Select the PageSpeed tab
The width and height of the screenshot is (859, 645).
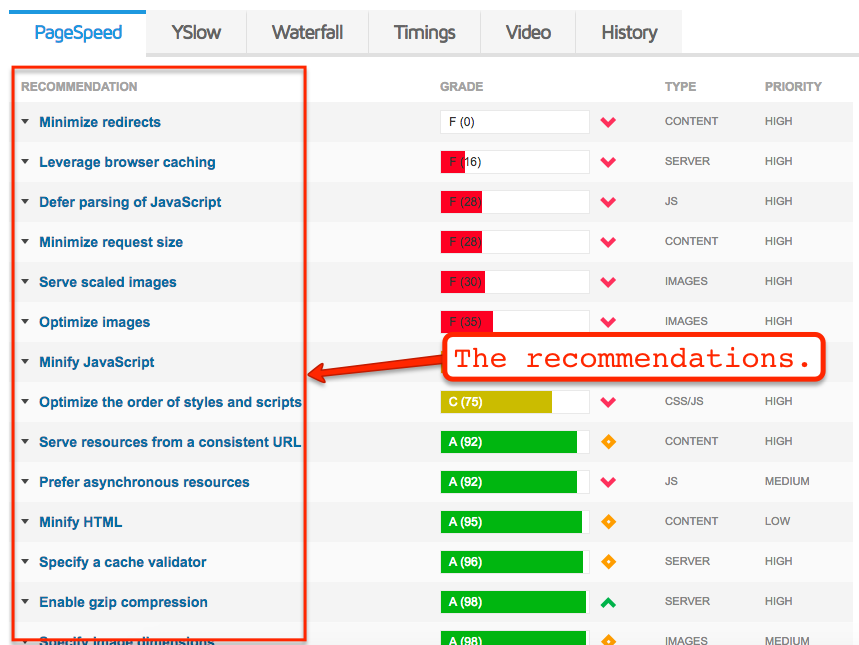tap(78, 32)
